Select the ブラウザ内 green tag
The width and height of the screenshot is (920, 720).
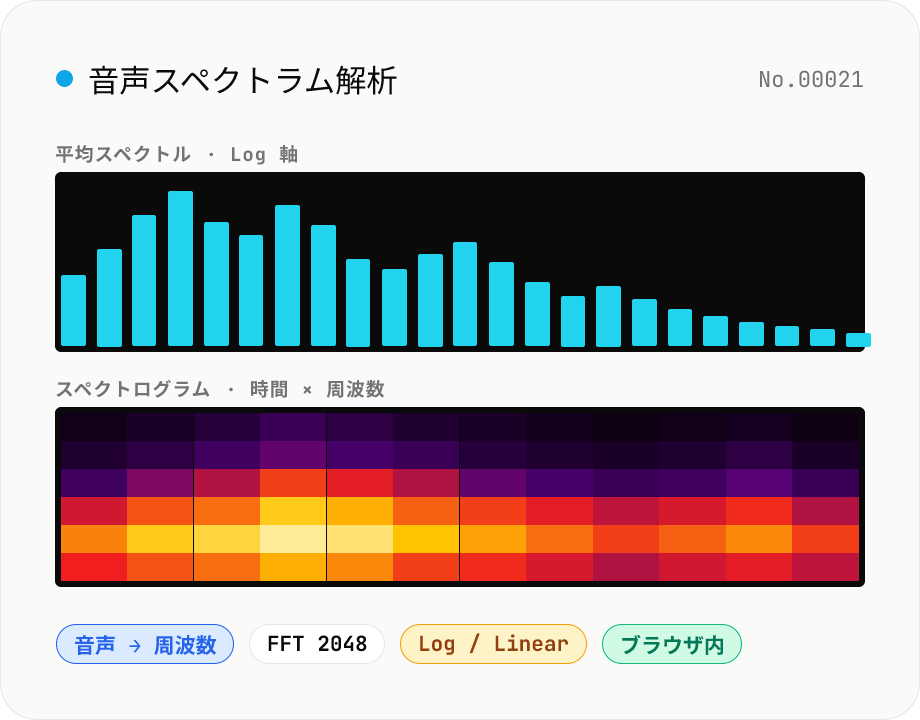pyautogui.click(x=672, y=644)
